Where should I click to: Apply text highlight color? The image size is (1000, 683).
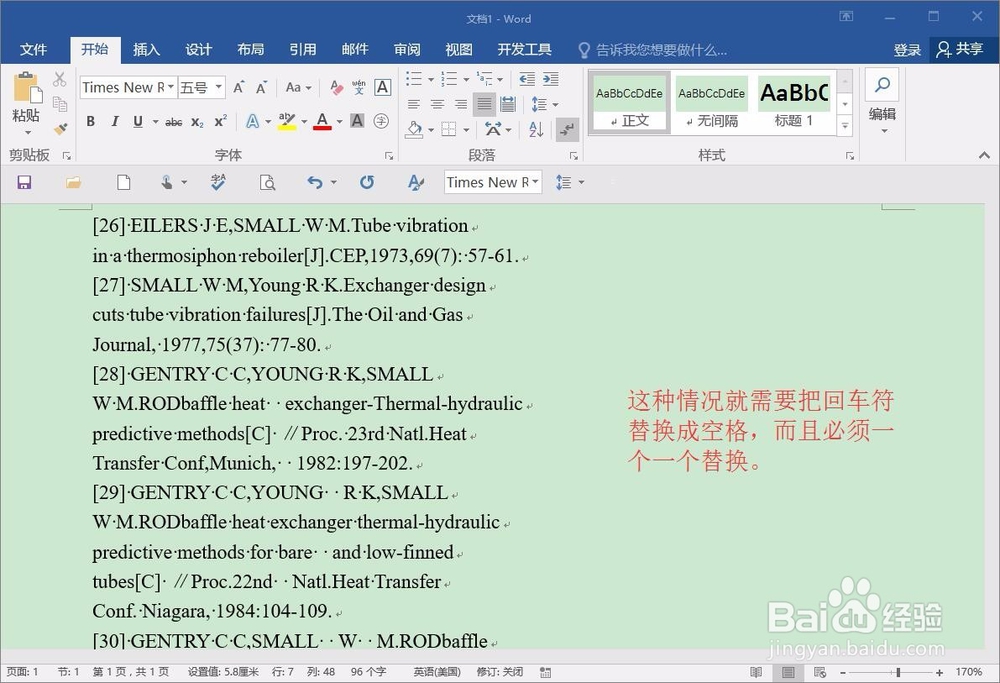pyautogui.click(x=289, y=121)
